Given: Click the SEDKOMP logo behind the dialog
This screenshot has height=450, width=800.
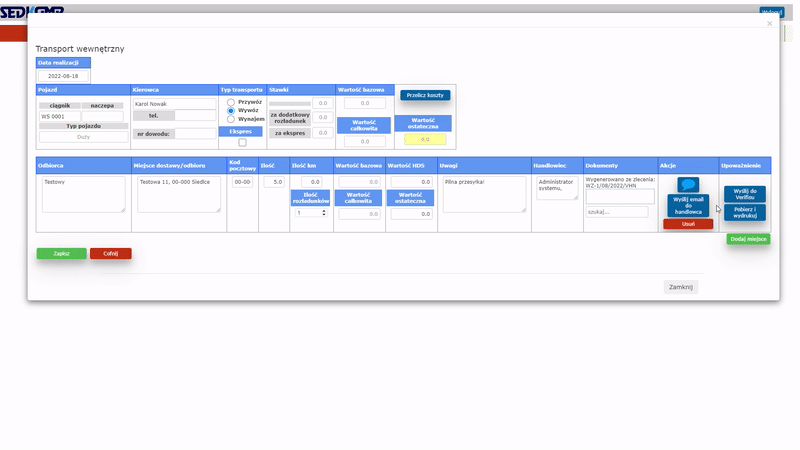Looking at the screenshot, I should coord(32,12).
